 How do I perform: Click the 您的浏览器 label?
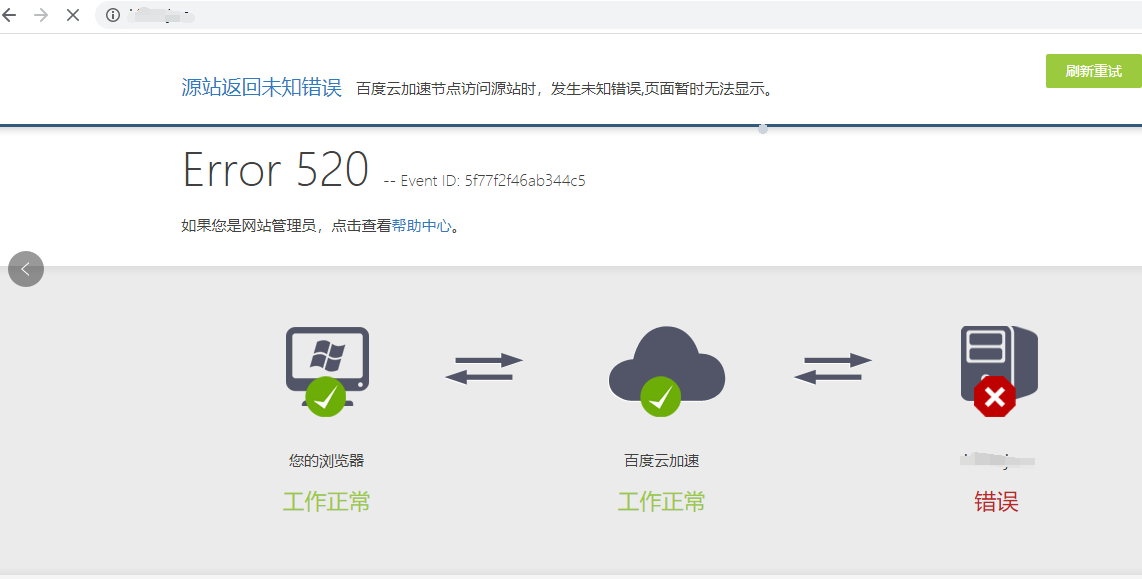[x=326, y=460]
